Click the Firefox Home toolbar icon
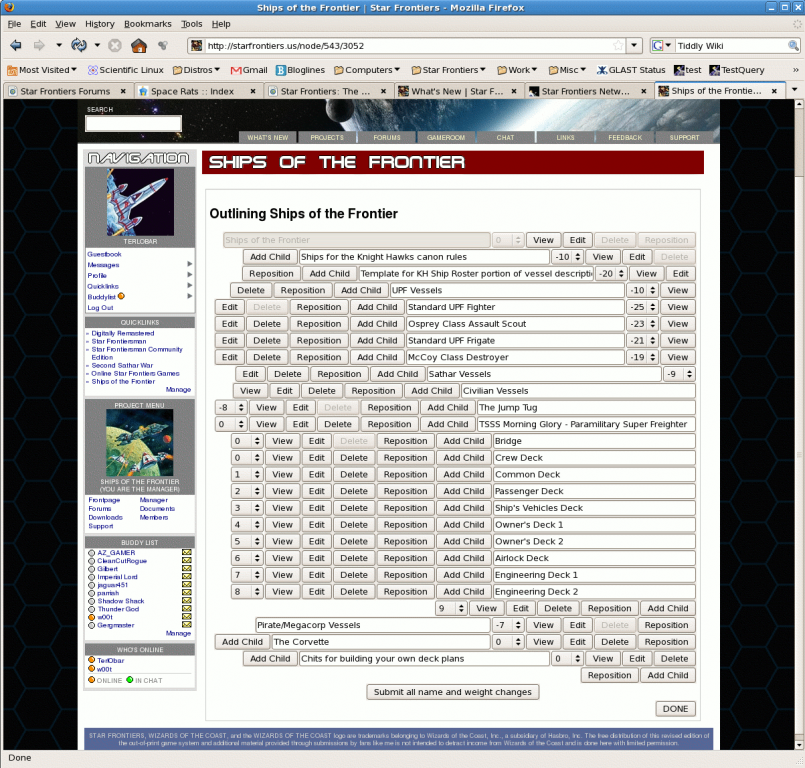 [x=138, y=46]
